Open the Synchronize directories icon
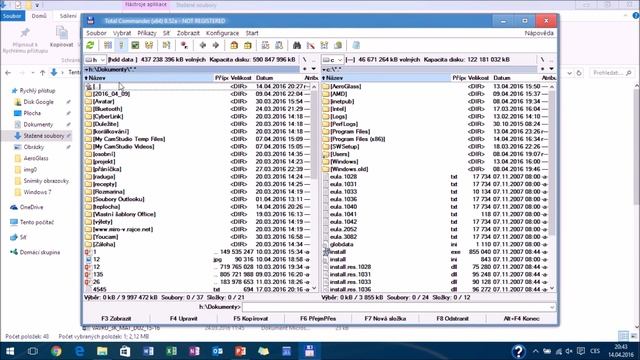 (324, 45)
